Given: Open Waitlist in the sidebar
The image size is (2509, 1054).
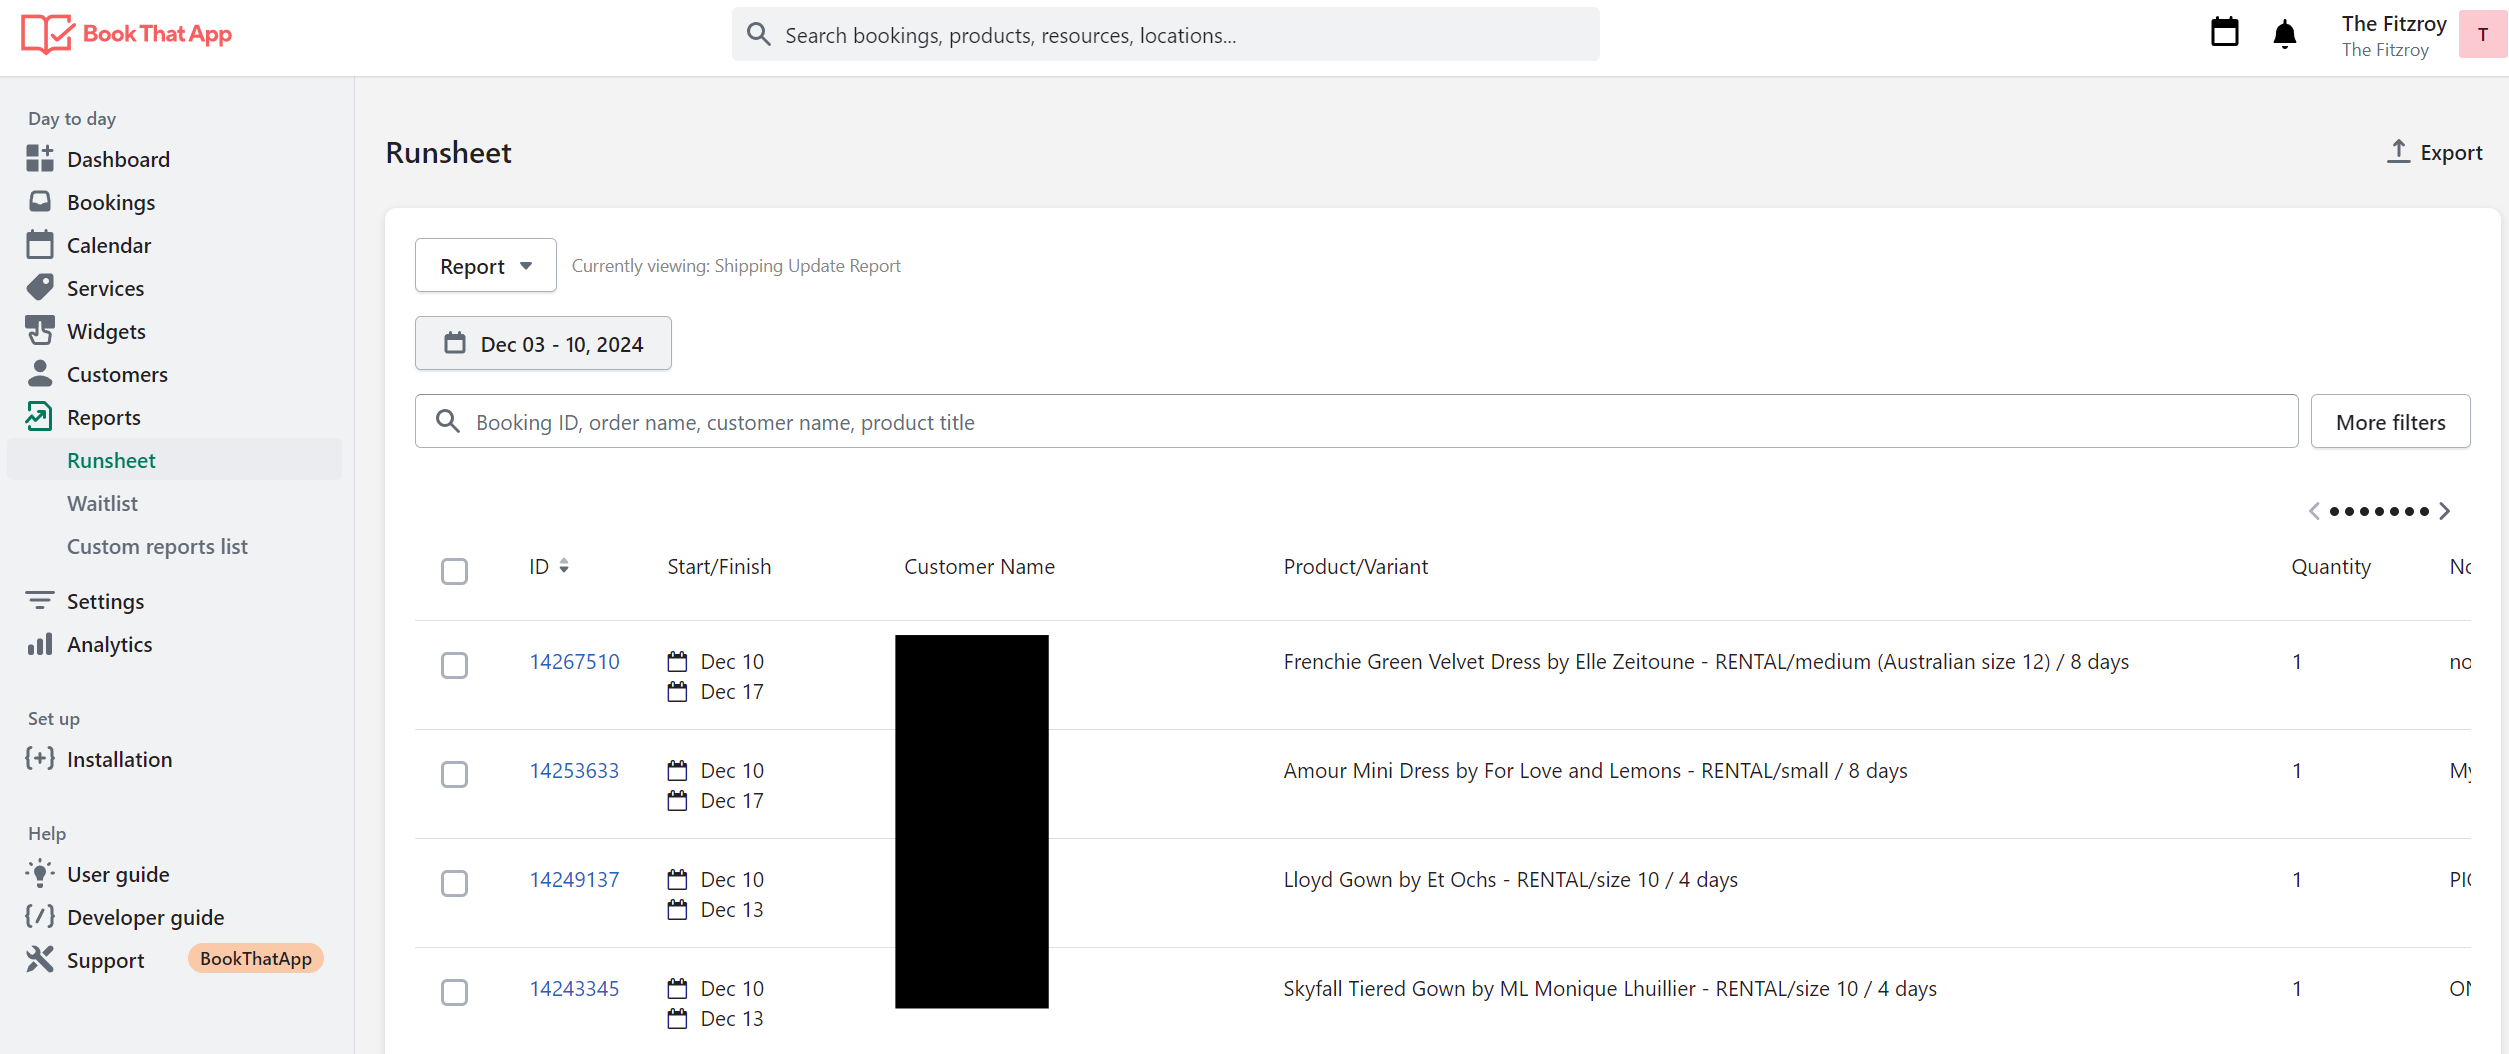Looking at the screenshot, I should point(102,503).
